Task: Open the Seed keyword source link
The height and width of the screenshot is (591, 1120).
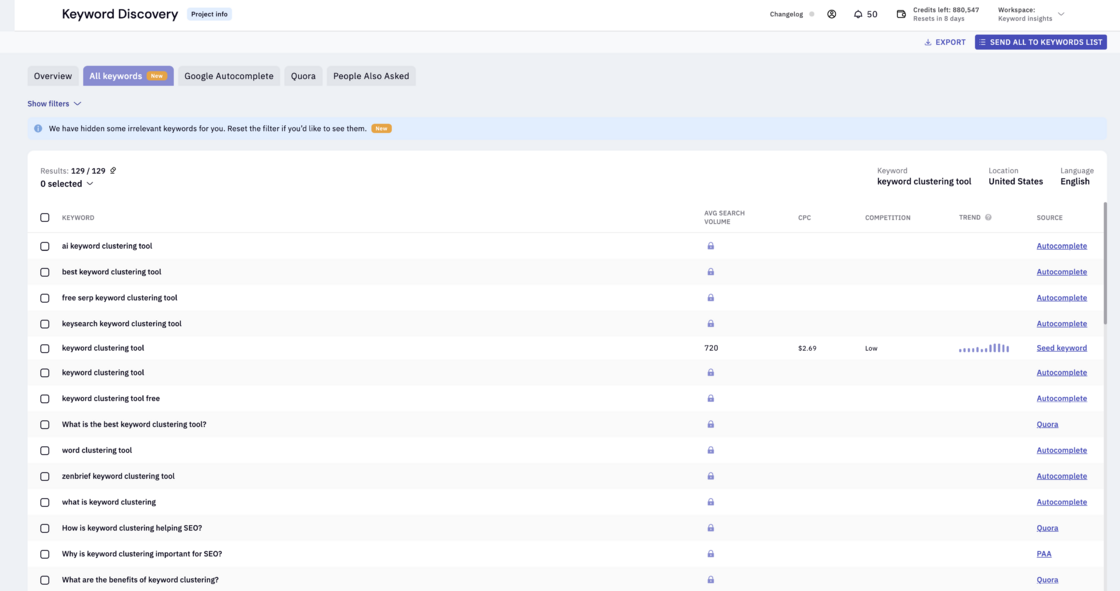Action: tap(1061, 348)
